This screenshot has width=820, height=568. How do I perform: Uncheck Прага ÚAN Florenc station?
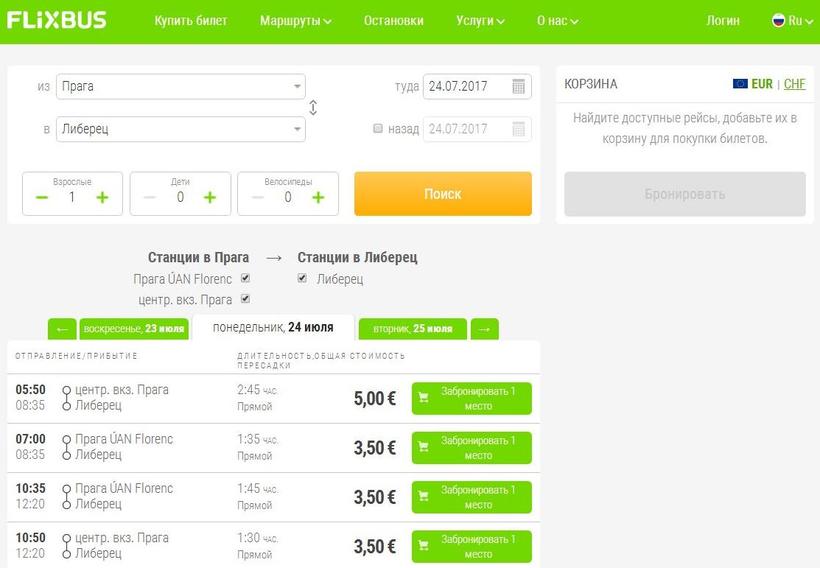click(245, 278)
